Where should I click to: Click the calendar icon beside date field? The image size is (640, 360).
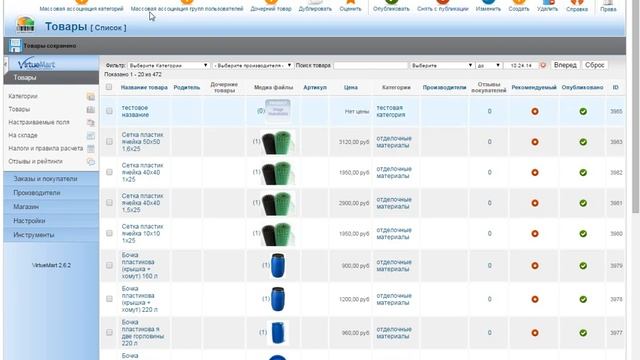point(543,65)
